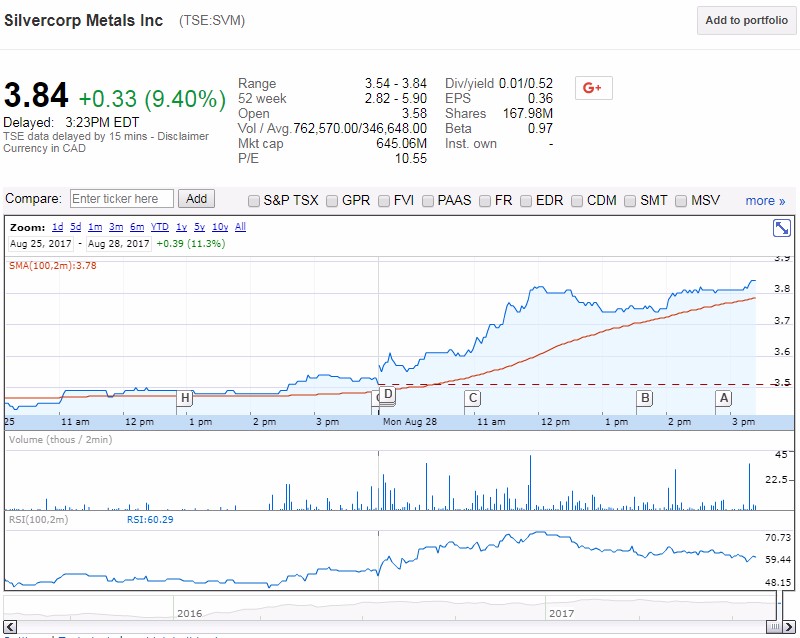800x638 pixels.
Task: Click the Volume (thous / 2min) label
Action: (x=60, y=439)
